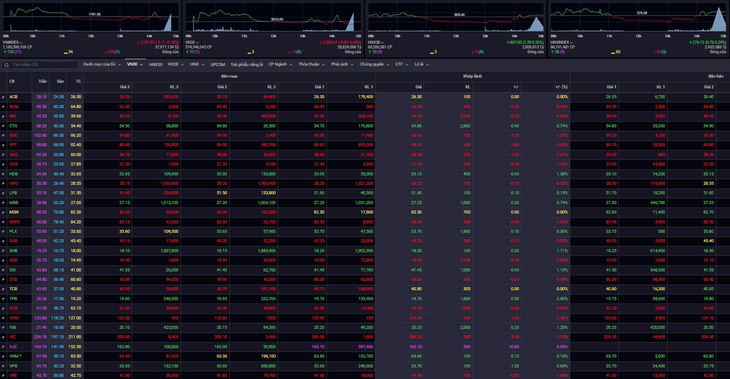The image size is (730, 379).
Task: Sort by the CK column header
Action: [x=12, y=81]
